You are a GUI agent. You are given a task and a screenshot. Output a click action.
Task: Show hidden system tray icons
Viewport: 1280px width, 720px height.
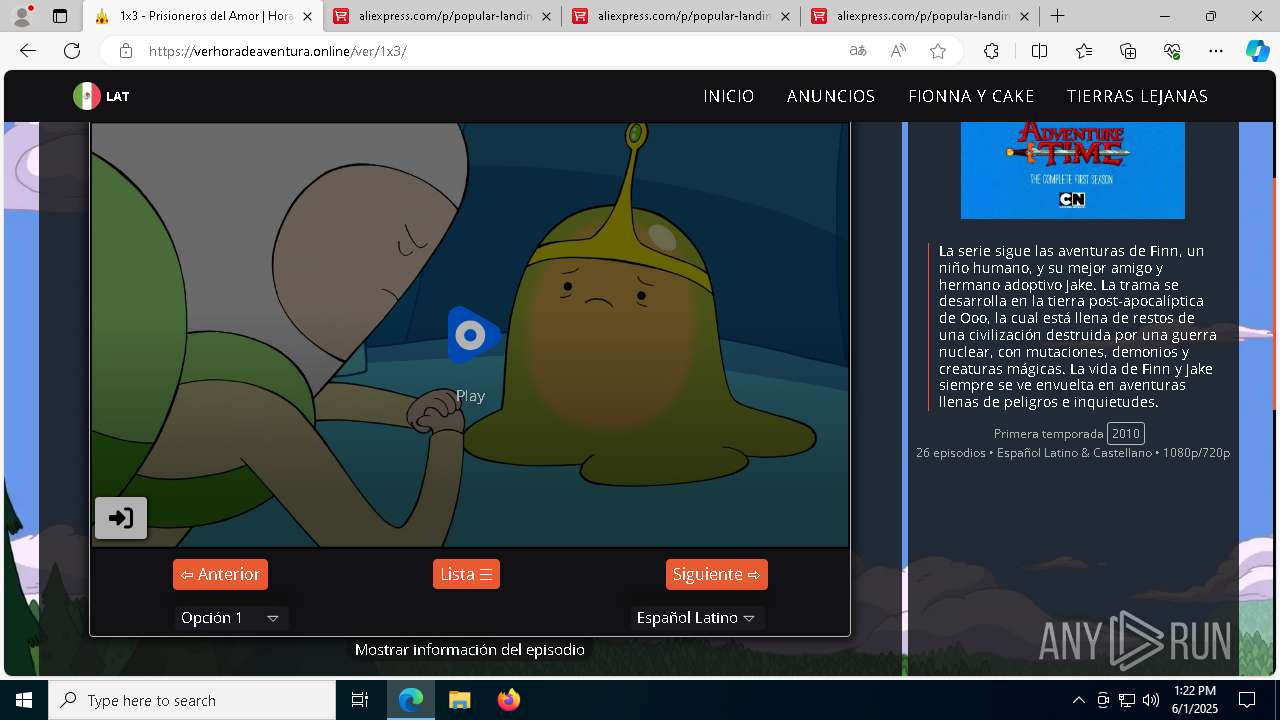1078,700
